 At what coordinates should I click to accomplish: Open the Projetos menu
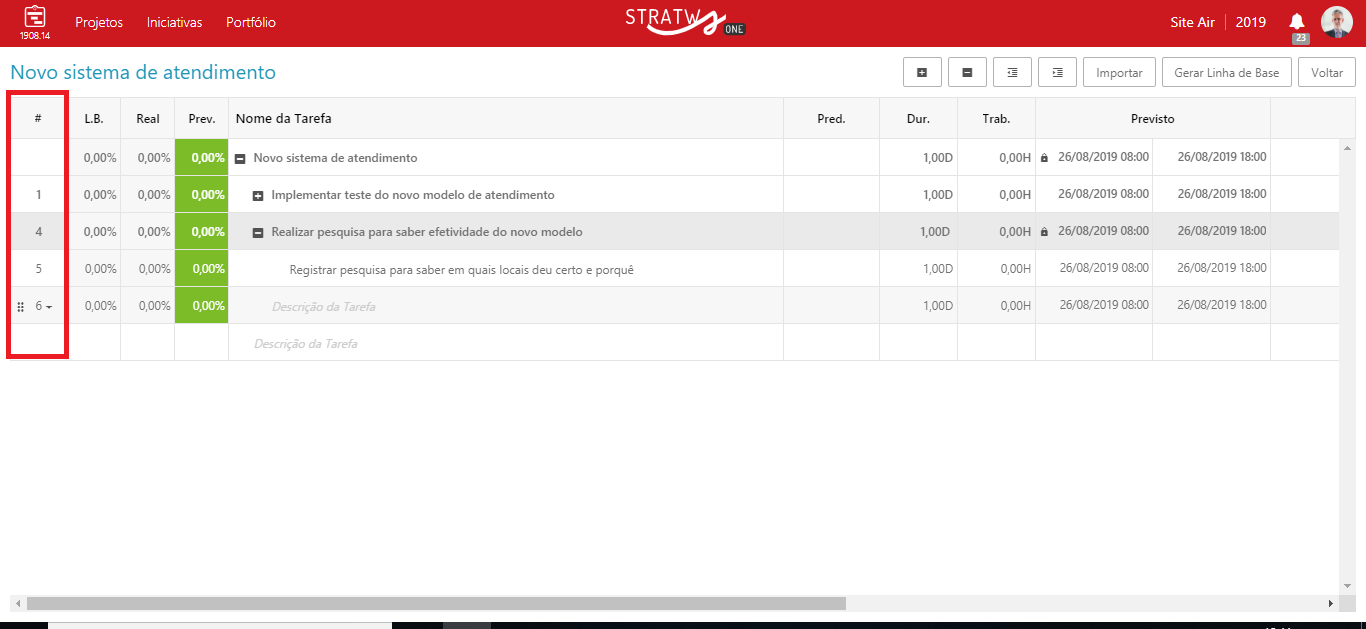click(x=99, y=22)
